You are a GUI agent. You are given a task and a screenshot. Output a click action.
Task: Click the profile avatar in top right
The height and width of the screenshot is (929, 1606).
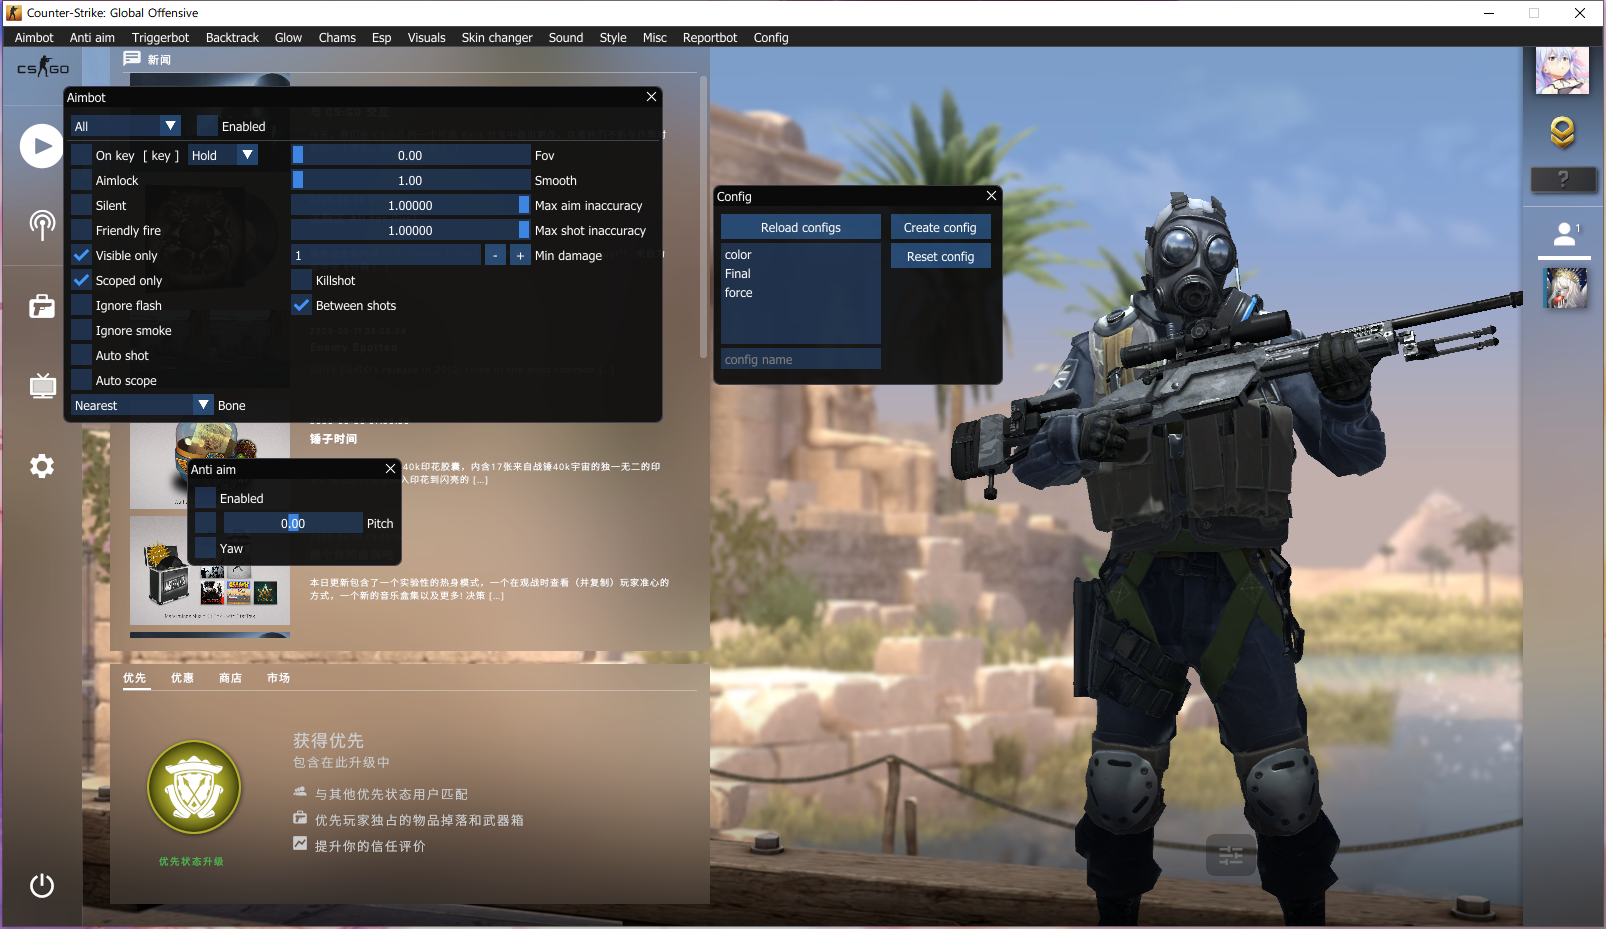pyautogui.click(x=1562, y=71)
